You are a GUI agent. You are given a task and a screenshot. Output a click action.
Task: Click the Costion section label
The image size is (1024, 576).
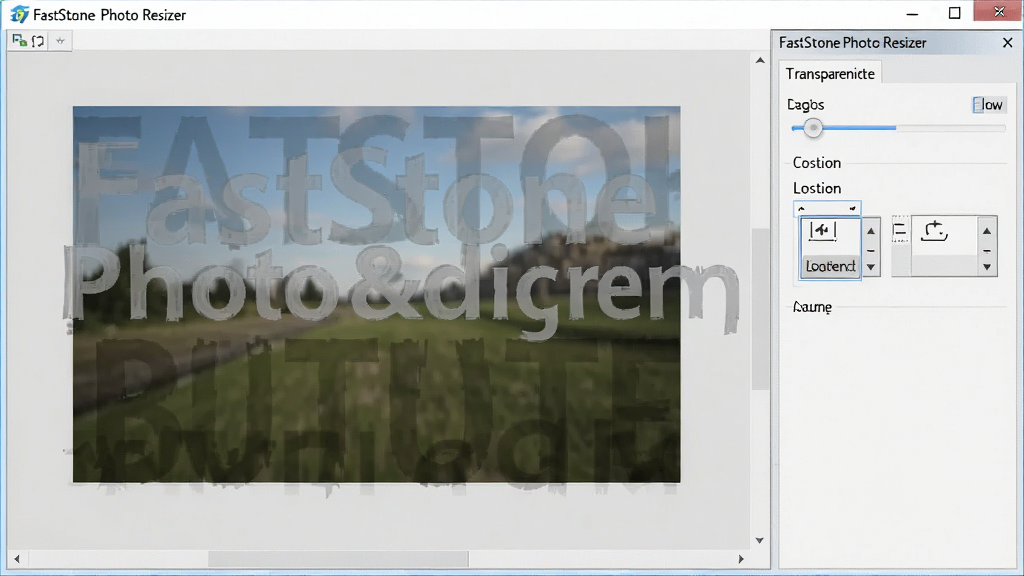click(816, 163)
